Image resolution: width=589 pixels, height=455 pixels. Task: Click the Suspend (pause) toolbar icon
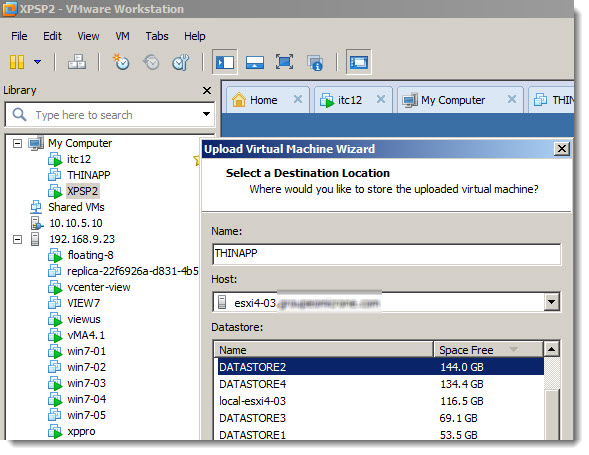pyautogui.click(x=17, y=62)
